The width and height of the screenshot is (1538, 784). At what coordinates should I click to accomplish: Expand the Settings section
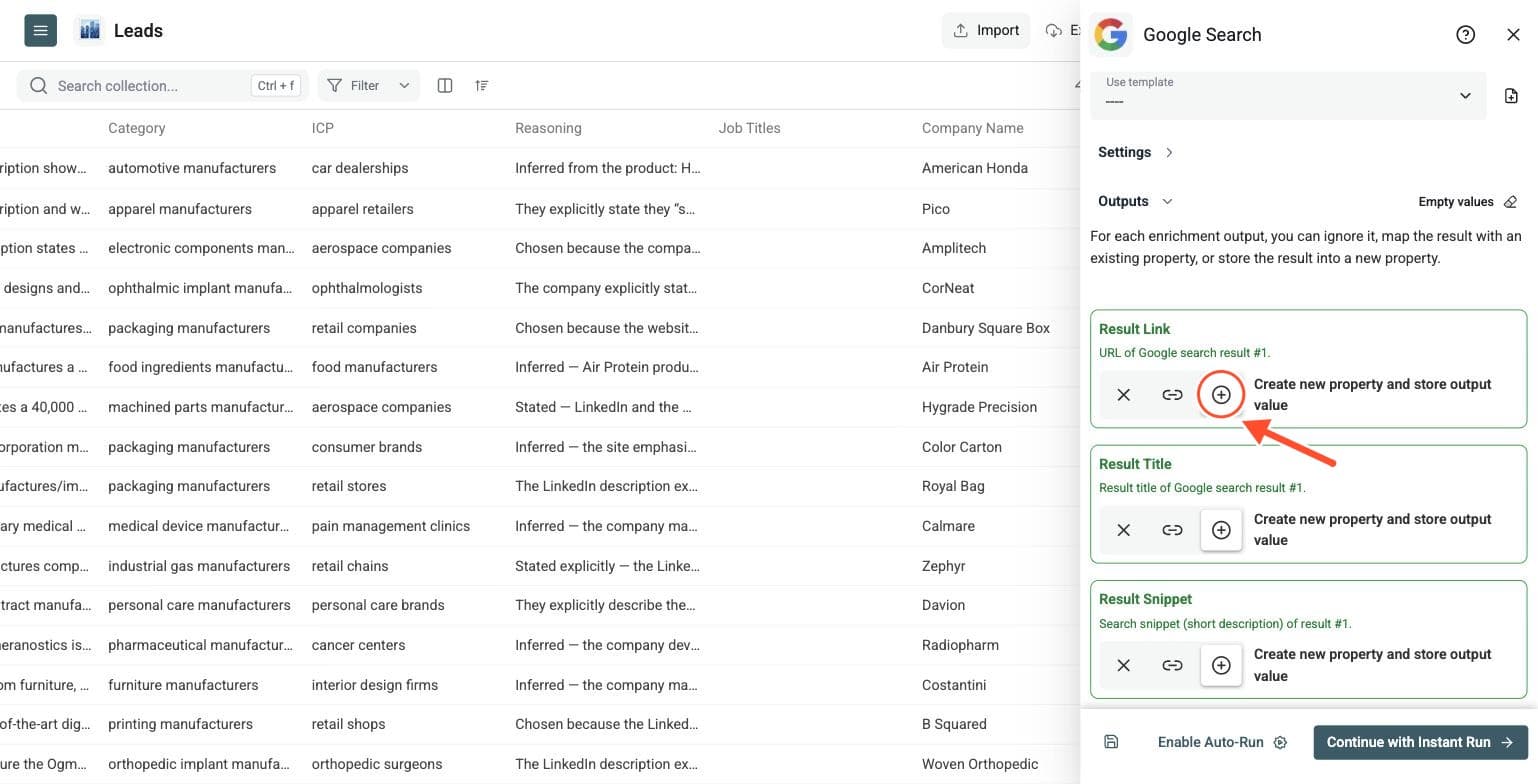click(x=1135, y=152)
